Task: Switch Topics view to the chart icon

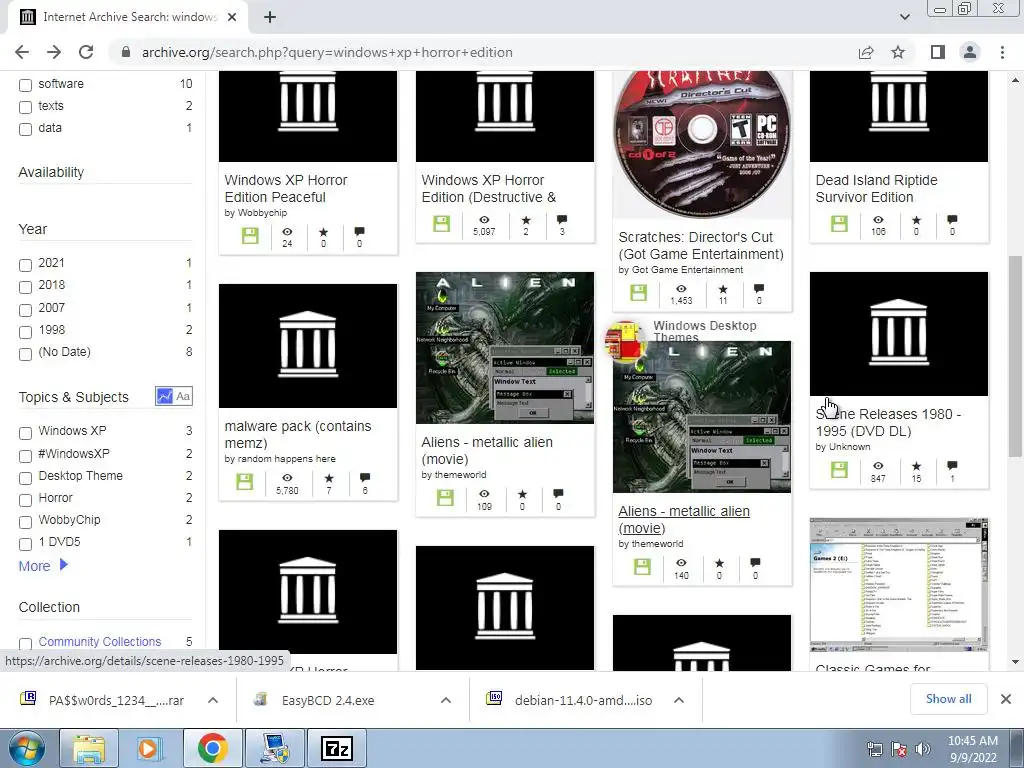Action: click(x=165, y=396)
